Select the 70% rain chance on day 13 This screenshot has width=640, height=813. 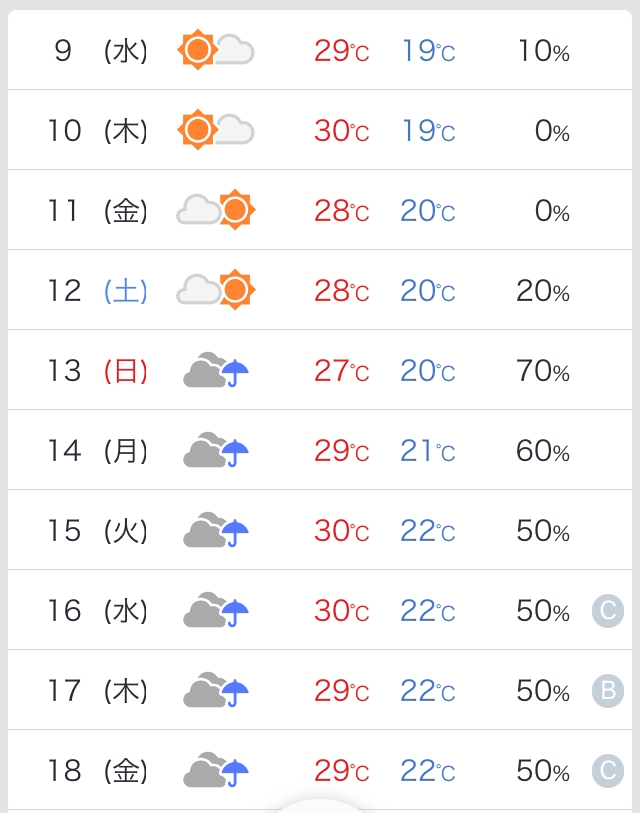pos(543,371)
